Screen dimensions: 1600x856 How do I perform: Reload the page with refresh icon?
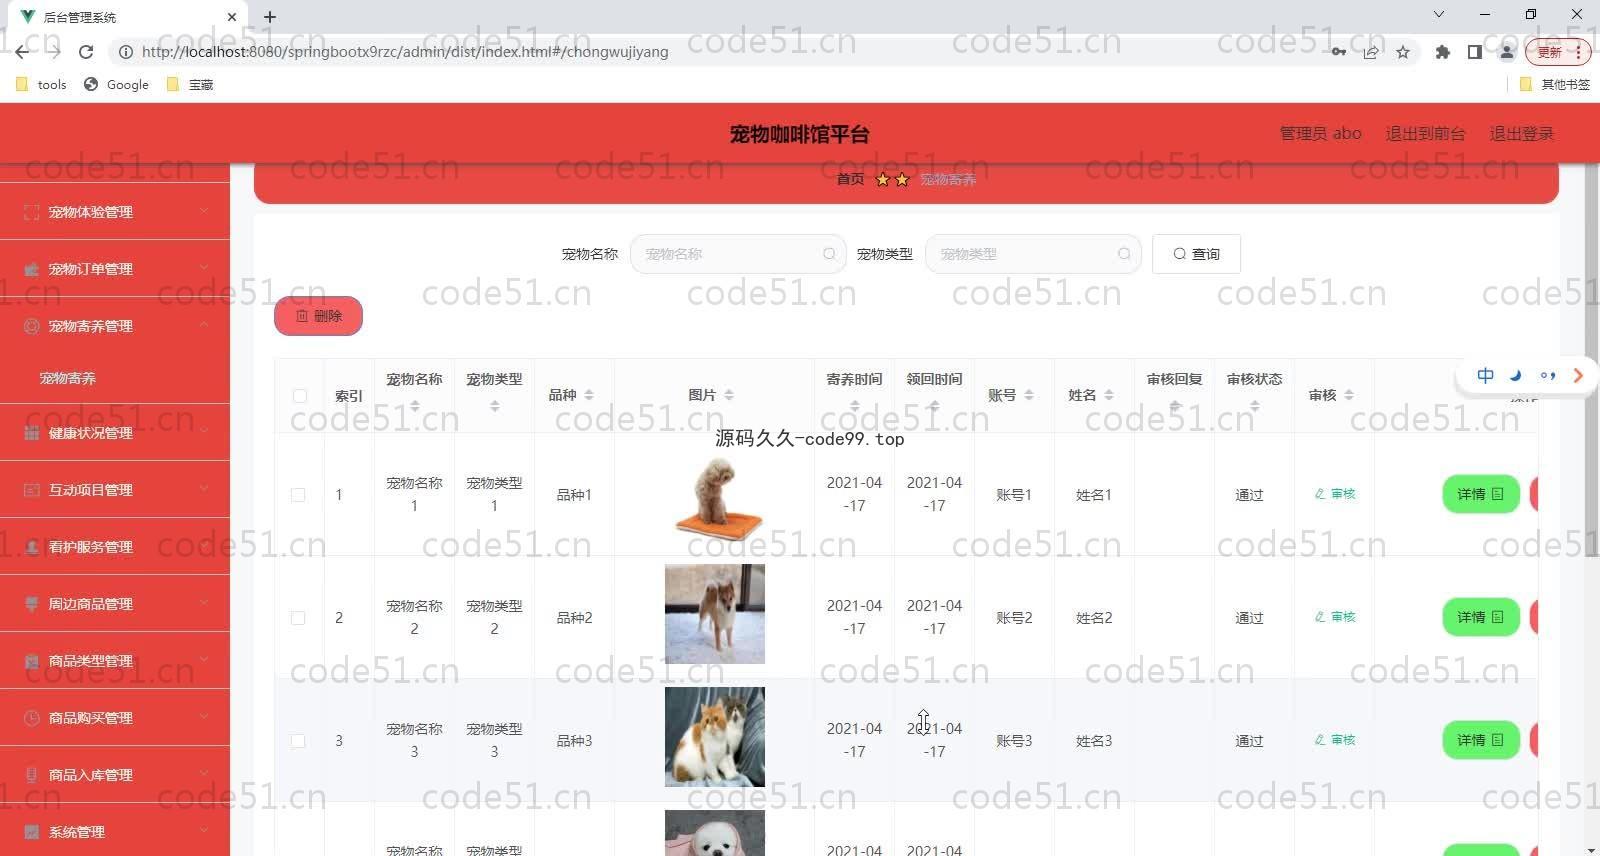(86, 52)
